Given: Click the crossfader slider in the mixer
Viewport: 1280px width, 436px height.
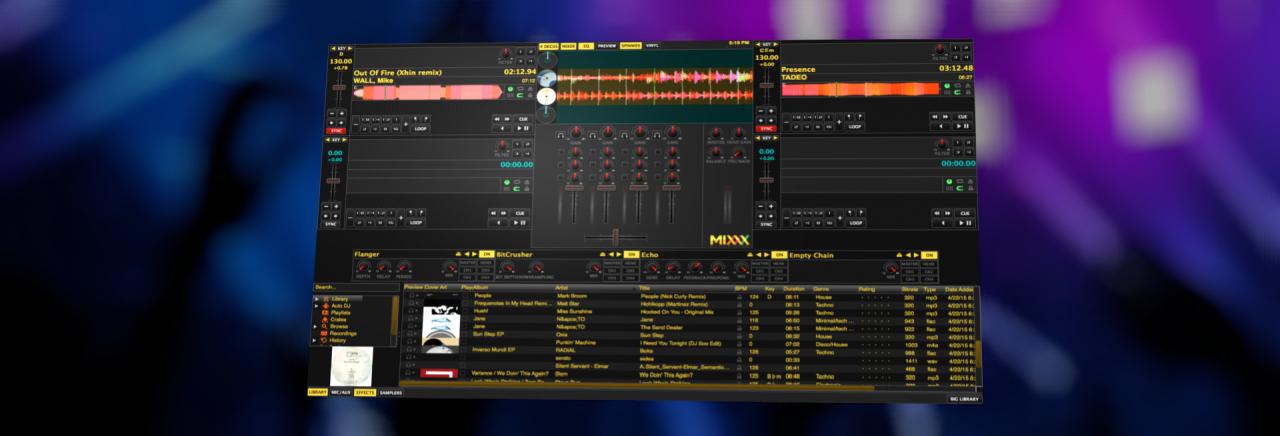Looking at the screenshot, I should click(x=616, y=235).
